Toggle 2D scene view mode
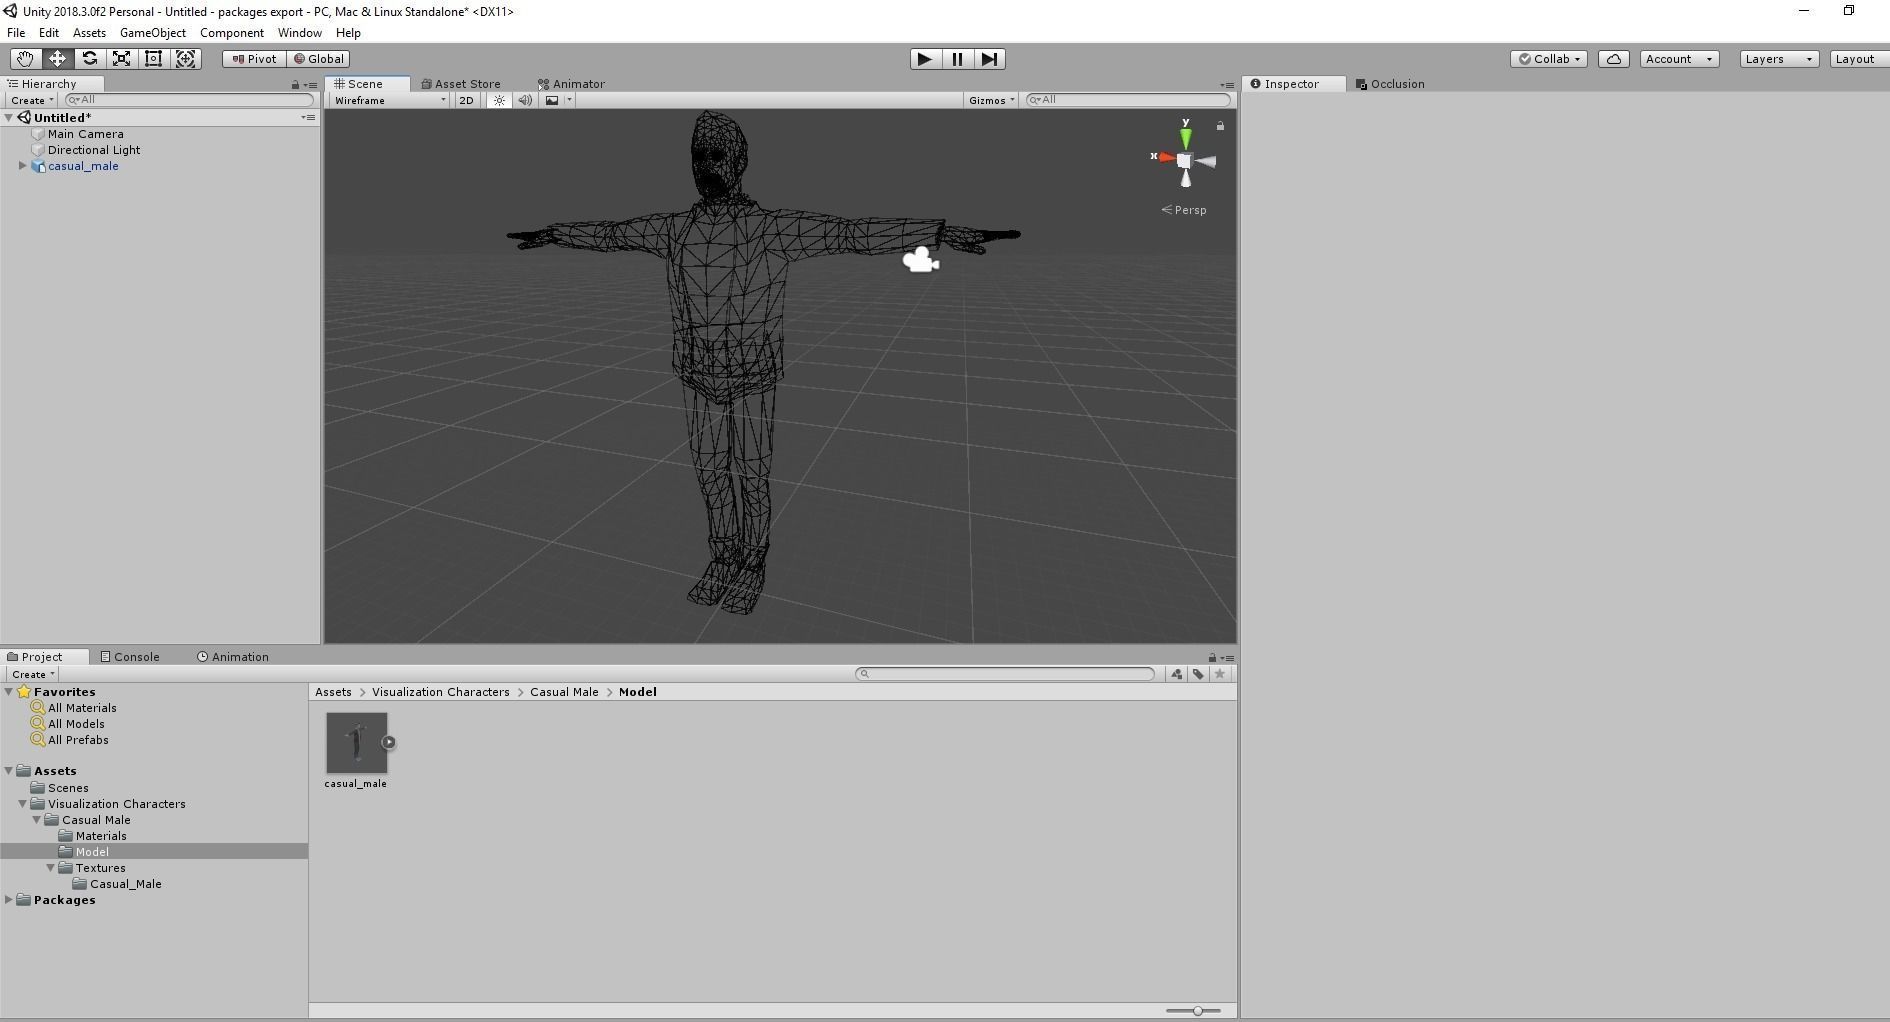Viewport: 1890px width, 1022px height. pos(465,100)
